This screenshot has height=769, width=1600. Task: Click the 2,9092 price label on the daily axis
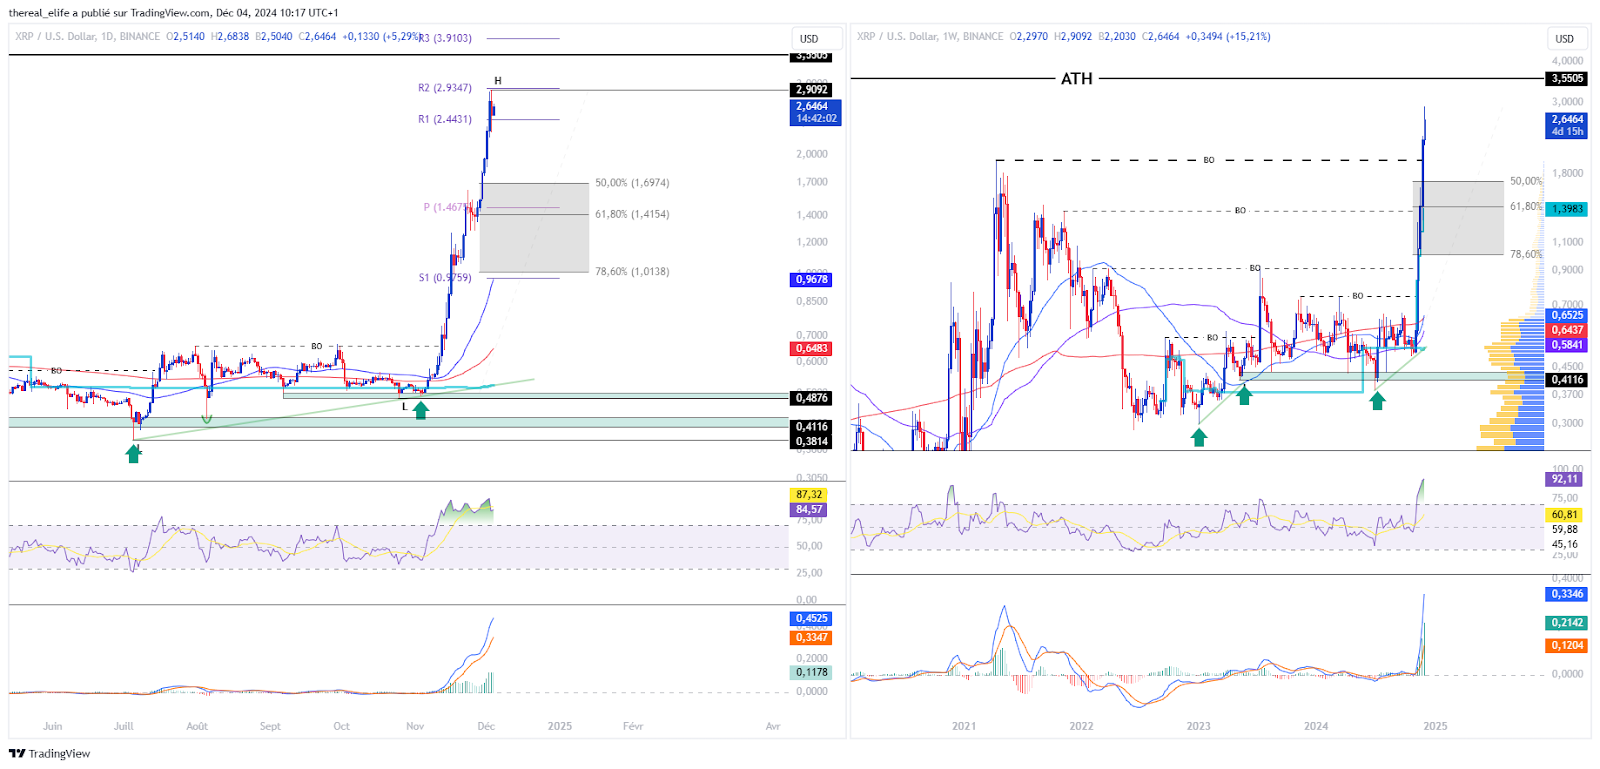[x=812, y=90]
